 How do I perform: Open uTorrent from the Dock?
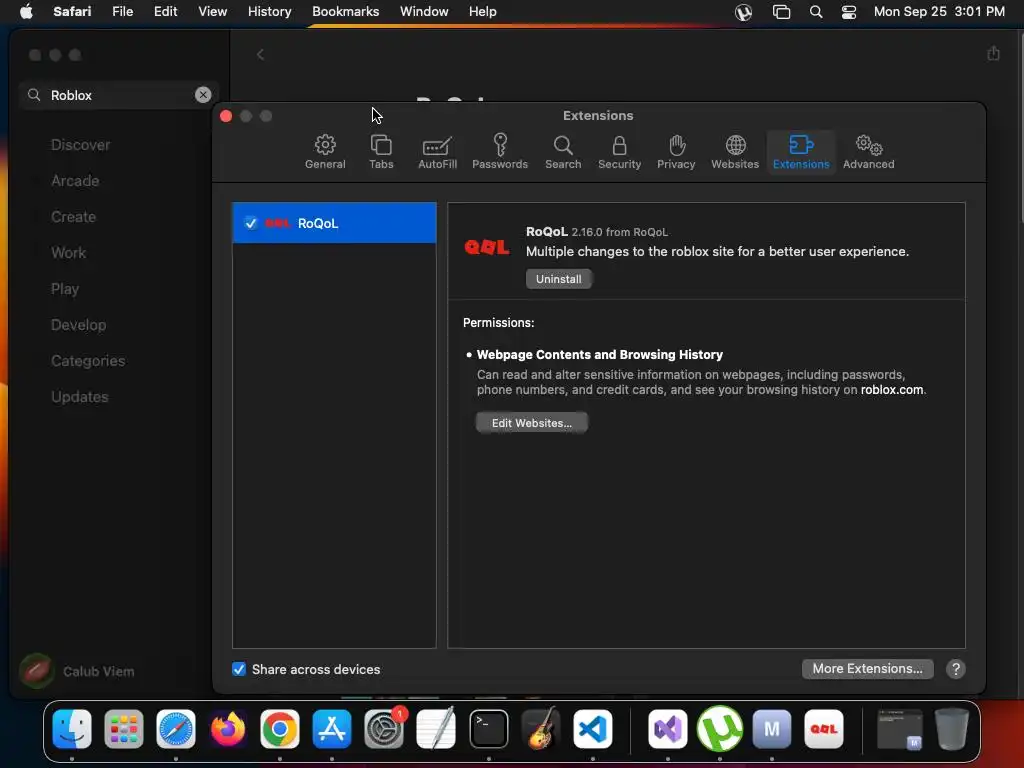coord(720,729)
